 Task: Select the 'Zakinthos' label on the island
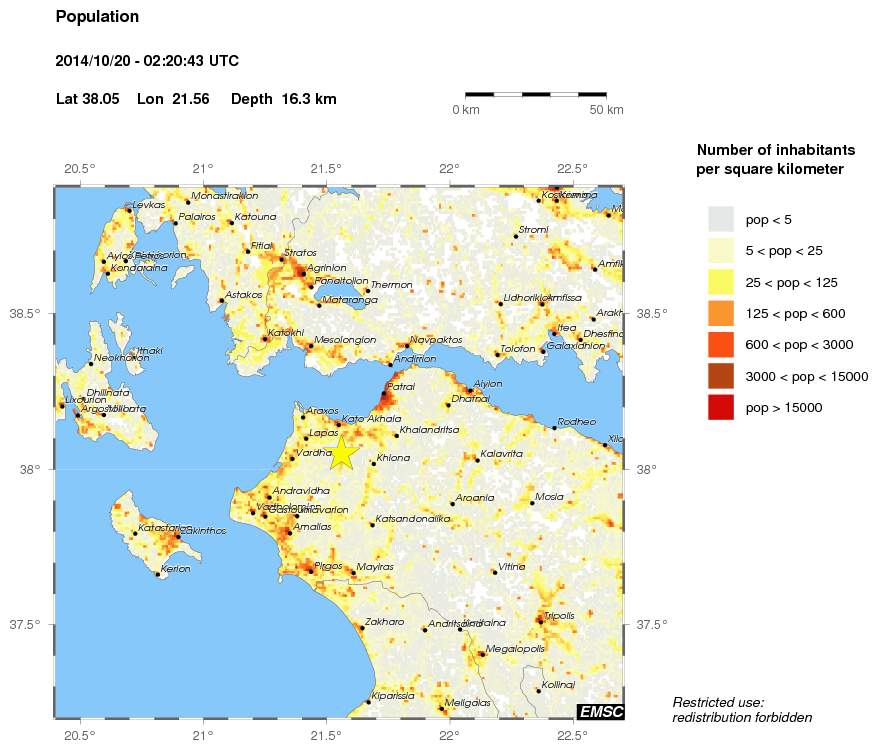coord(204,530)
